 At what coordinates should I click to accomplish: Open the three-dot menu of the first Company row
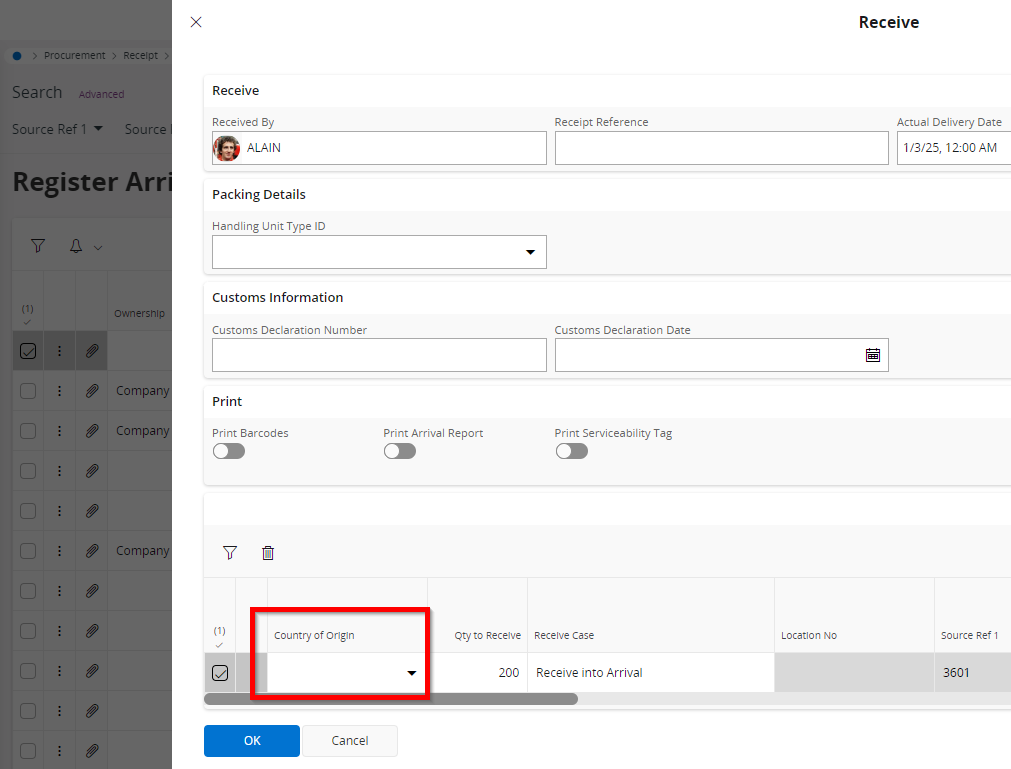[59, 391]
